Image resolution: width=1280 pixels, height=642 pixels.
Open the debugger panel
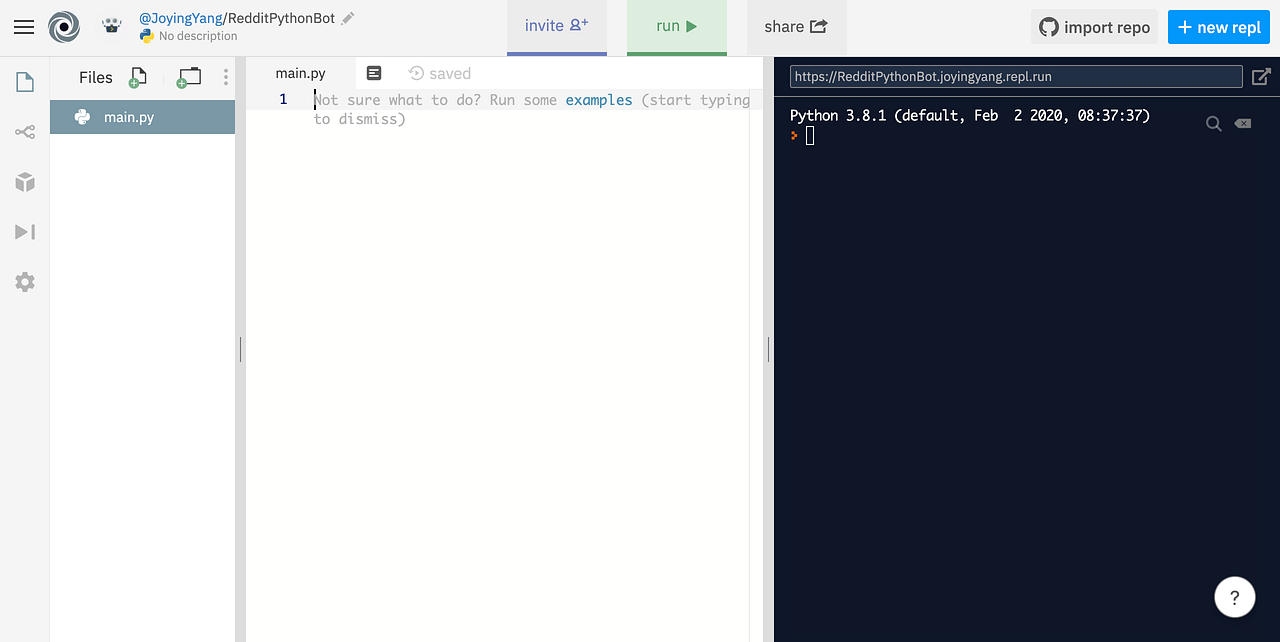[24, 231]
